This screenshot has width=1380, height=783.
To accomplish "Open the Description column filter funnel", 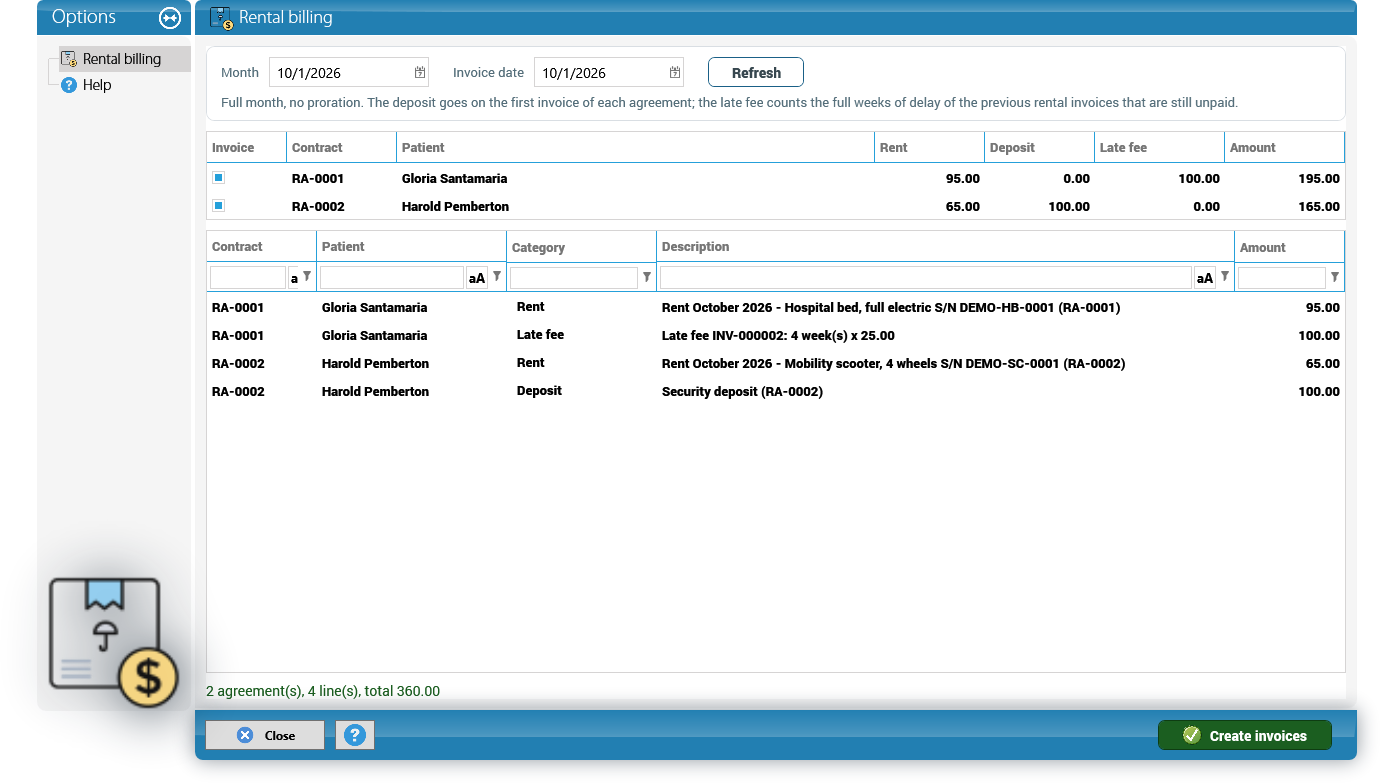I will coord(1225,277).
